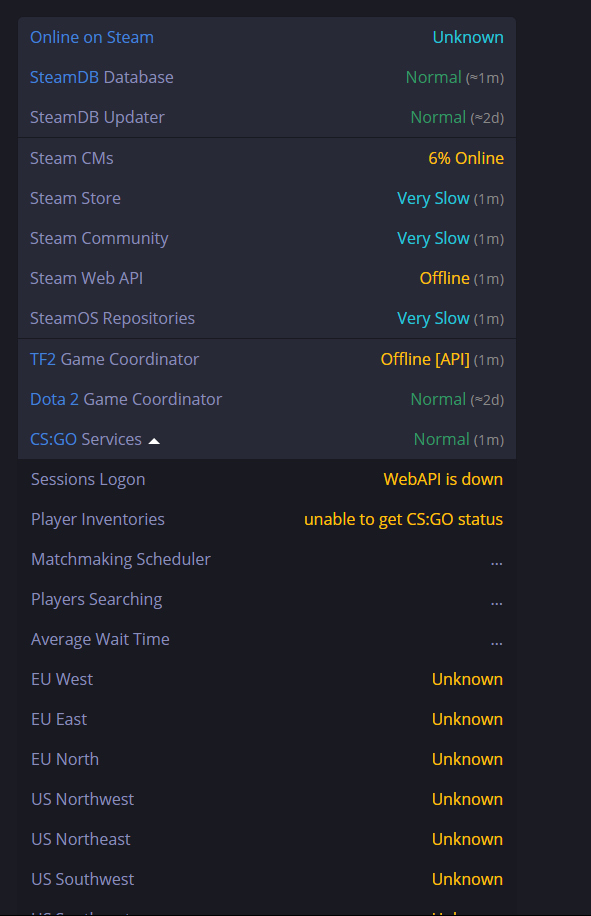591x916 pixels.
Task: Select the Sessions Logon row
Action: [267, 480]
